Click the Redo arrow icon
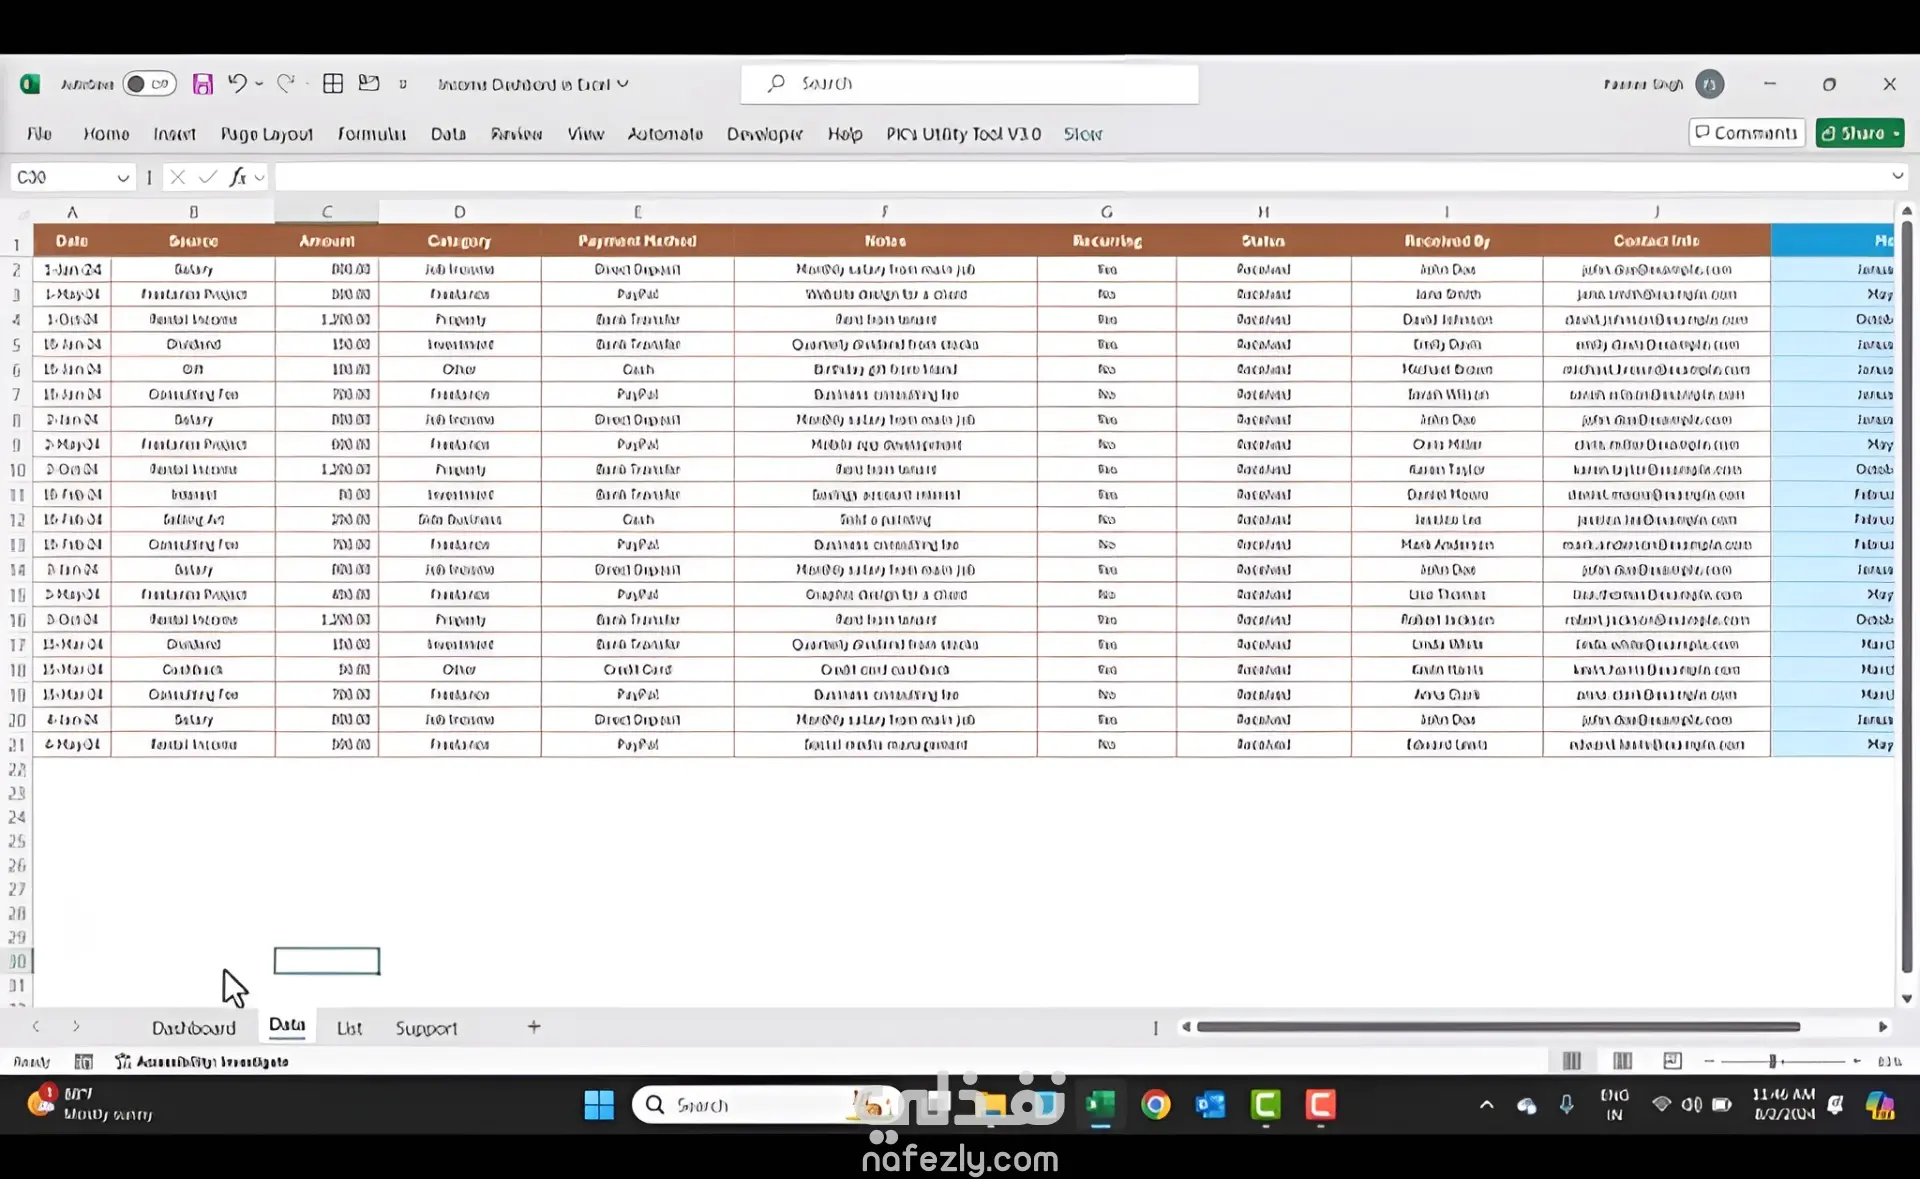 point(286,84)
